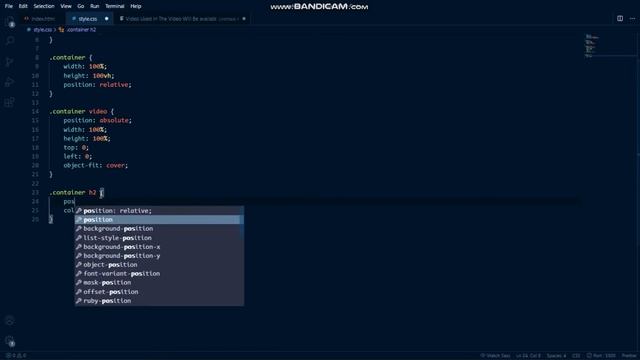Select the 'object-position' suggestion
This screenshot has height=360, width=640.
tap(159, 264)
